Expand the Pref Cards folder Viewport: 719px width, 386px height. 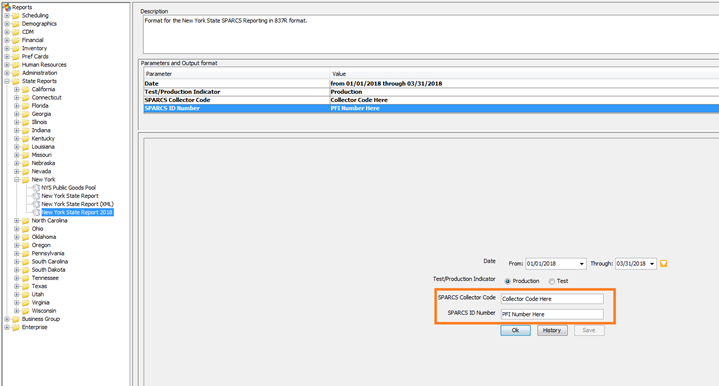7,57
